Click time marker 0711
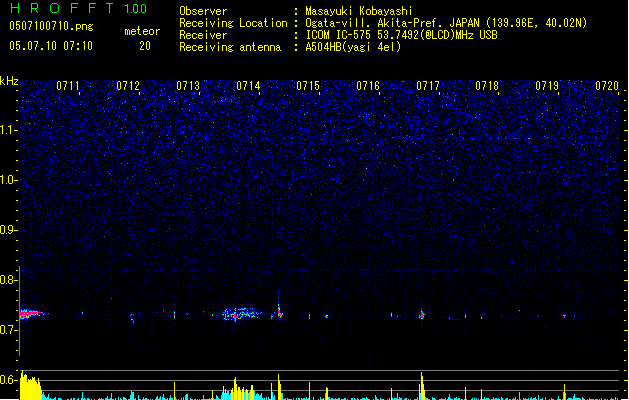Image resolution: width=629 pixels, height=400 pixels. click(x=68, y=86)
